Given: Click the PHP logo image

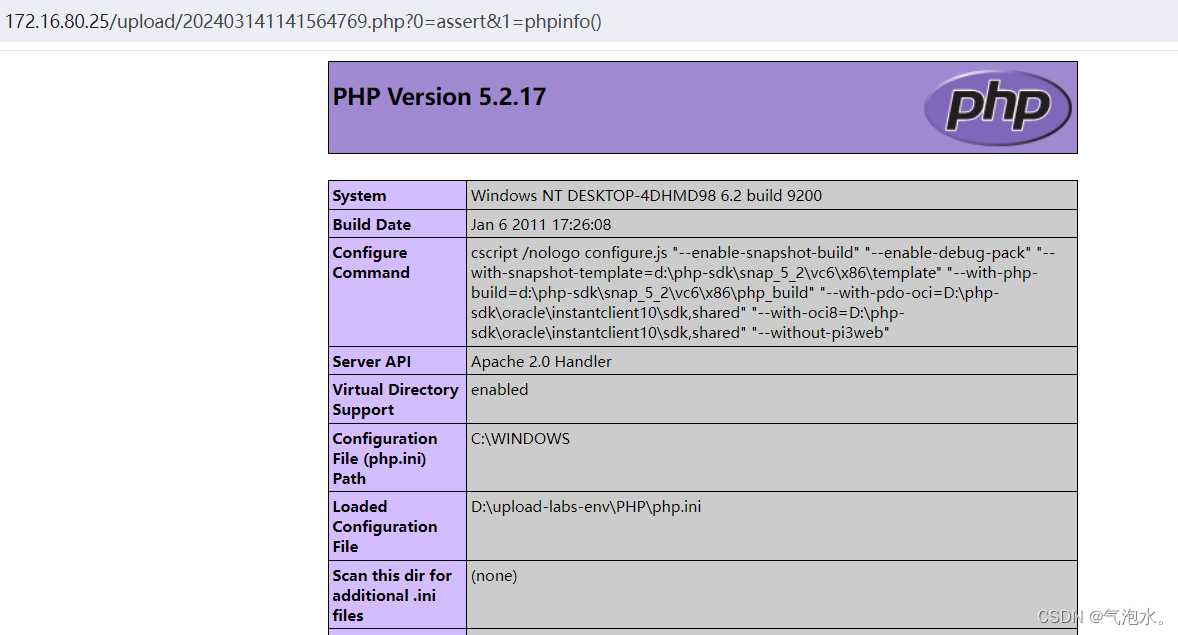Looking at the screenshot, I should click(x=998, y=107).
